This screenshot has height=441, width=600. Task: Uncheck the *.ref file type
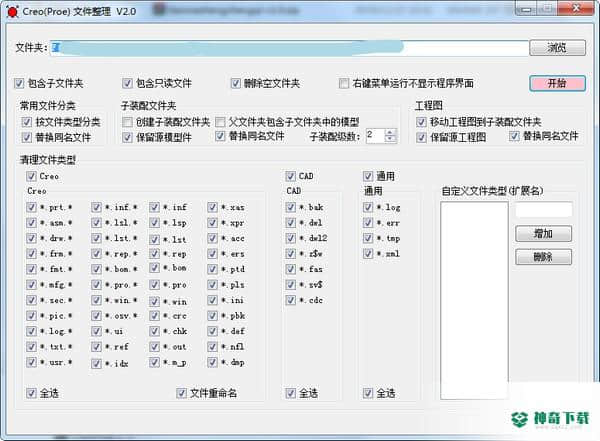tap(96, 346)
